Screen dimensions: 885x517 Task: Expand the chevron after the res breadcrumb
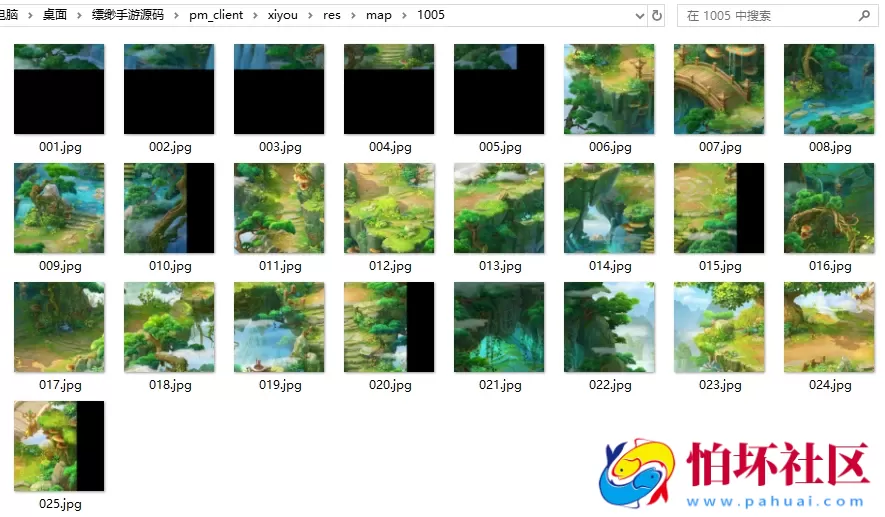[x=351, y=16]
